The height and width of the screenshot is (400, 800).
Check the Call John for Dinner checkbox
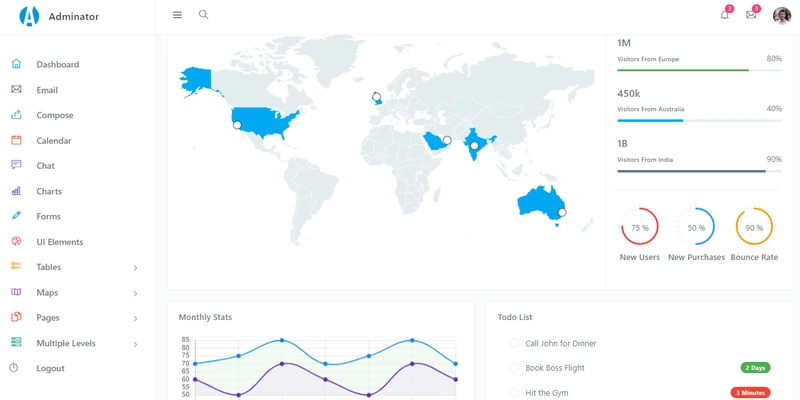[x=514, y=343]
